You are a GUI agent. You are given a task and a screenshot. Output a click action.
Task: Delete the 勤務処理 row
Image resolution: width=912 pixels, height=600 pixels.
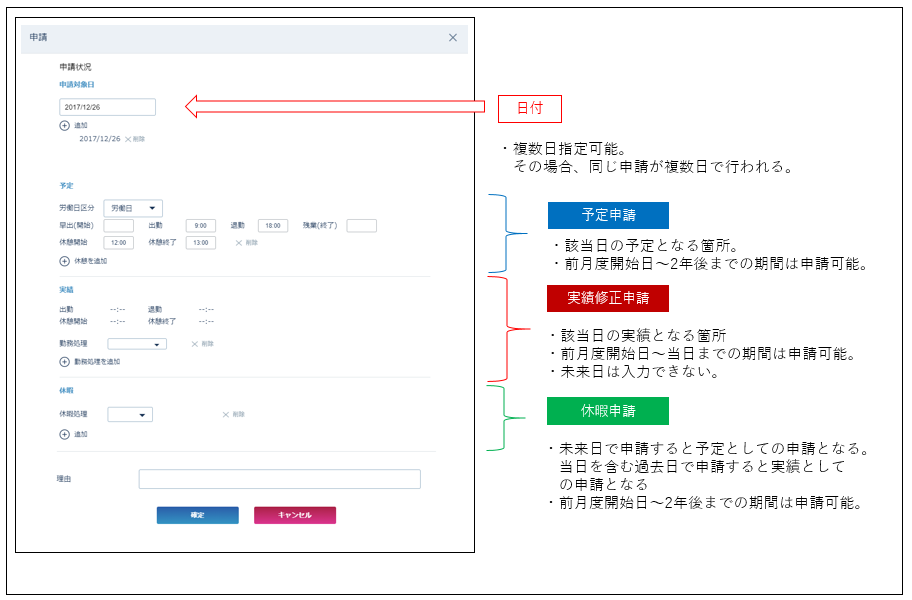click(202, 344)
